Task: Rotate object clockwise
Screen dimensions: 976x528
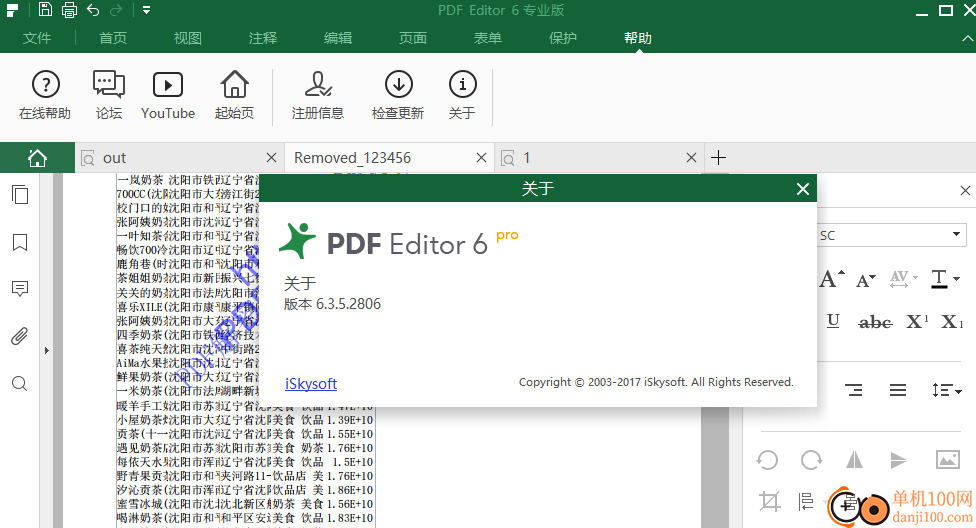Action: tap(811, 460)
